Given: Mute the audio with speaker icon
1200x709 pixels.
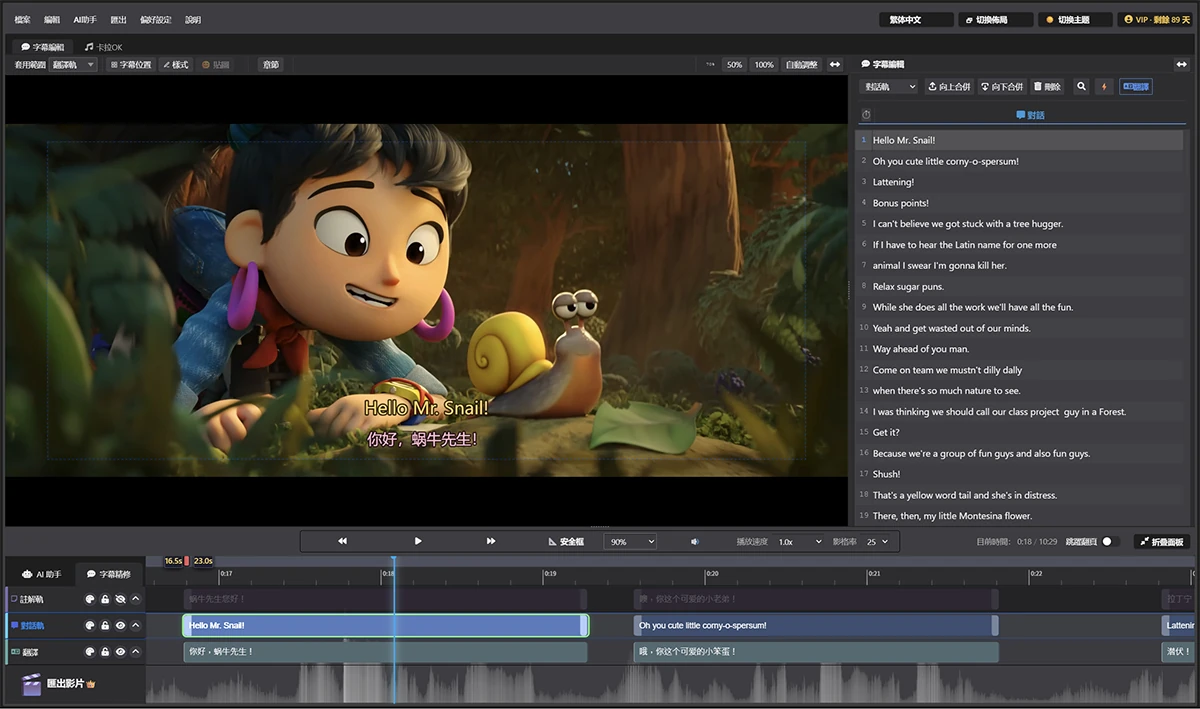Looking at the screenshot, I should [x=695, y=542].
